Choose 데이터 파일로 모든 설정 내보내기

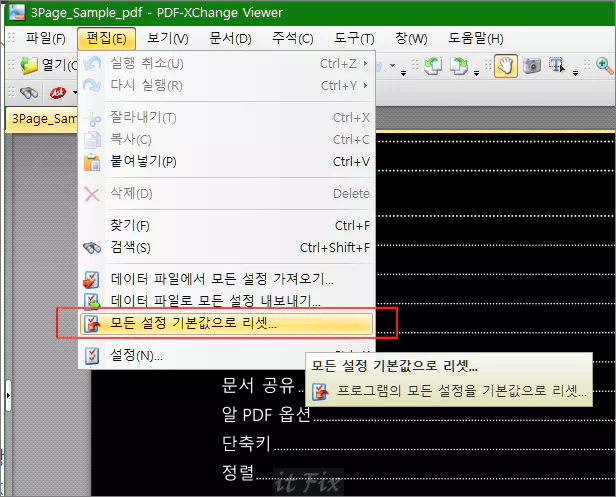[x=227, y=301]
